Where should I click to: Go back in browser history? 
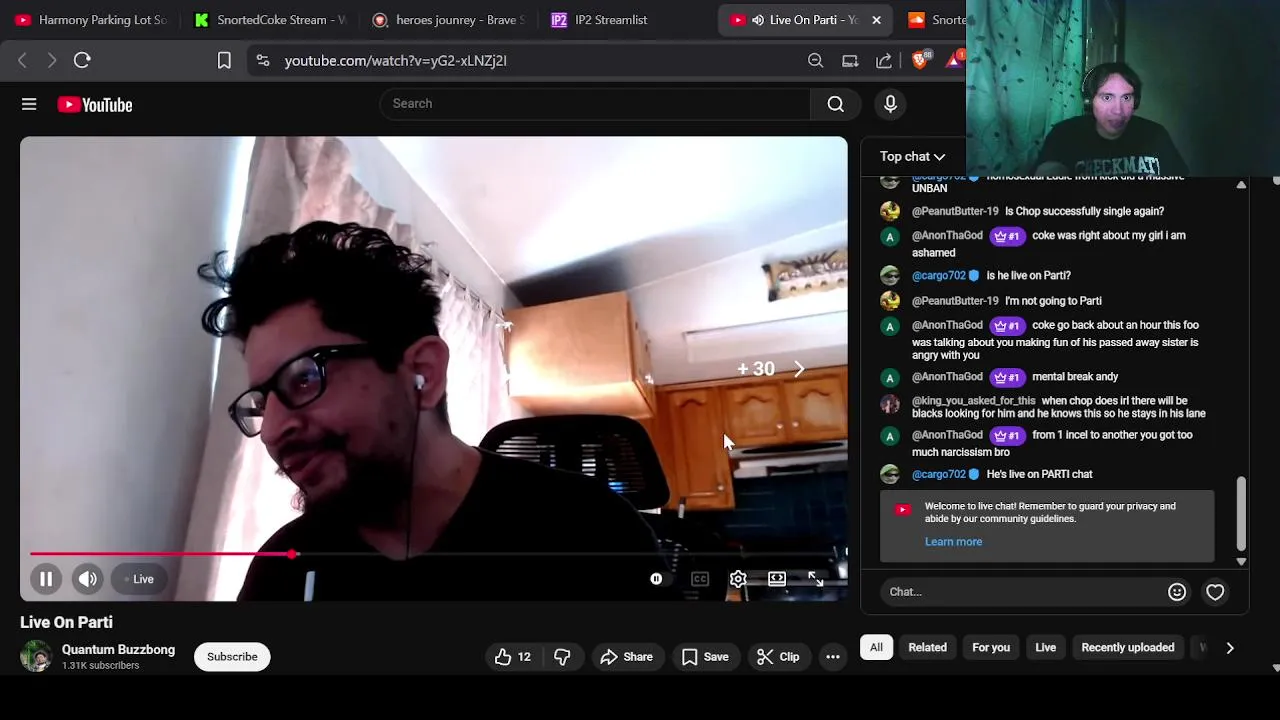22,61
